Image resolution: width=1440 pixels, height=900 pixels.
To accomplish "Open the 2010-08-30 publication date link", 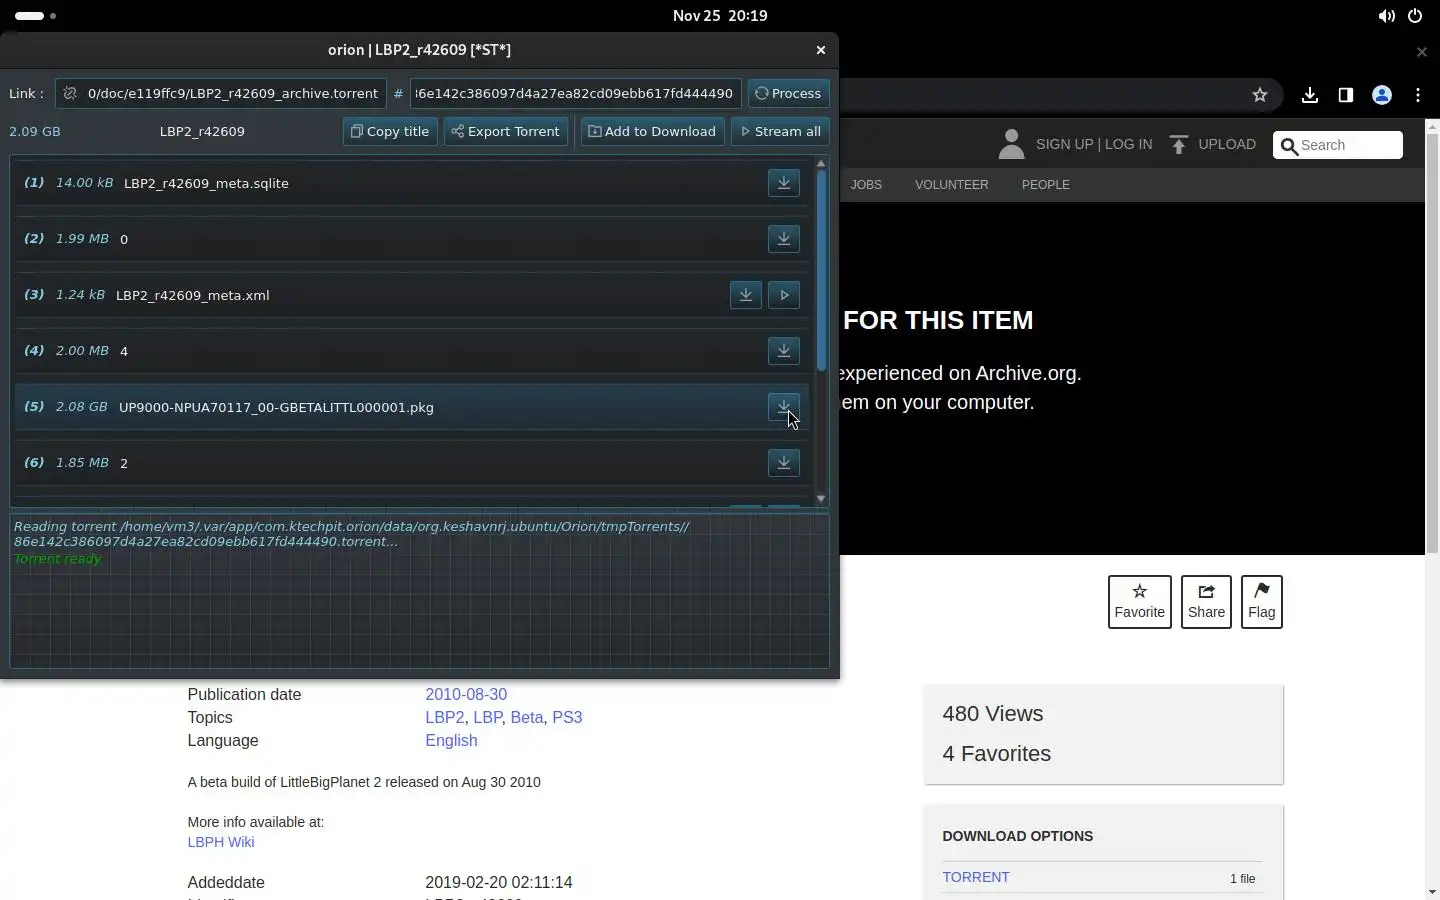I will pos(466,694).
